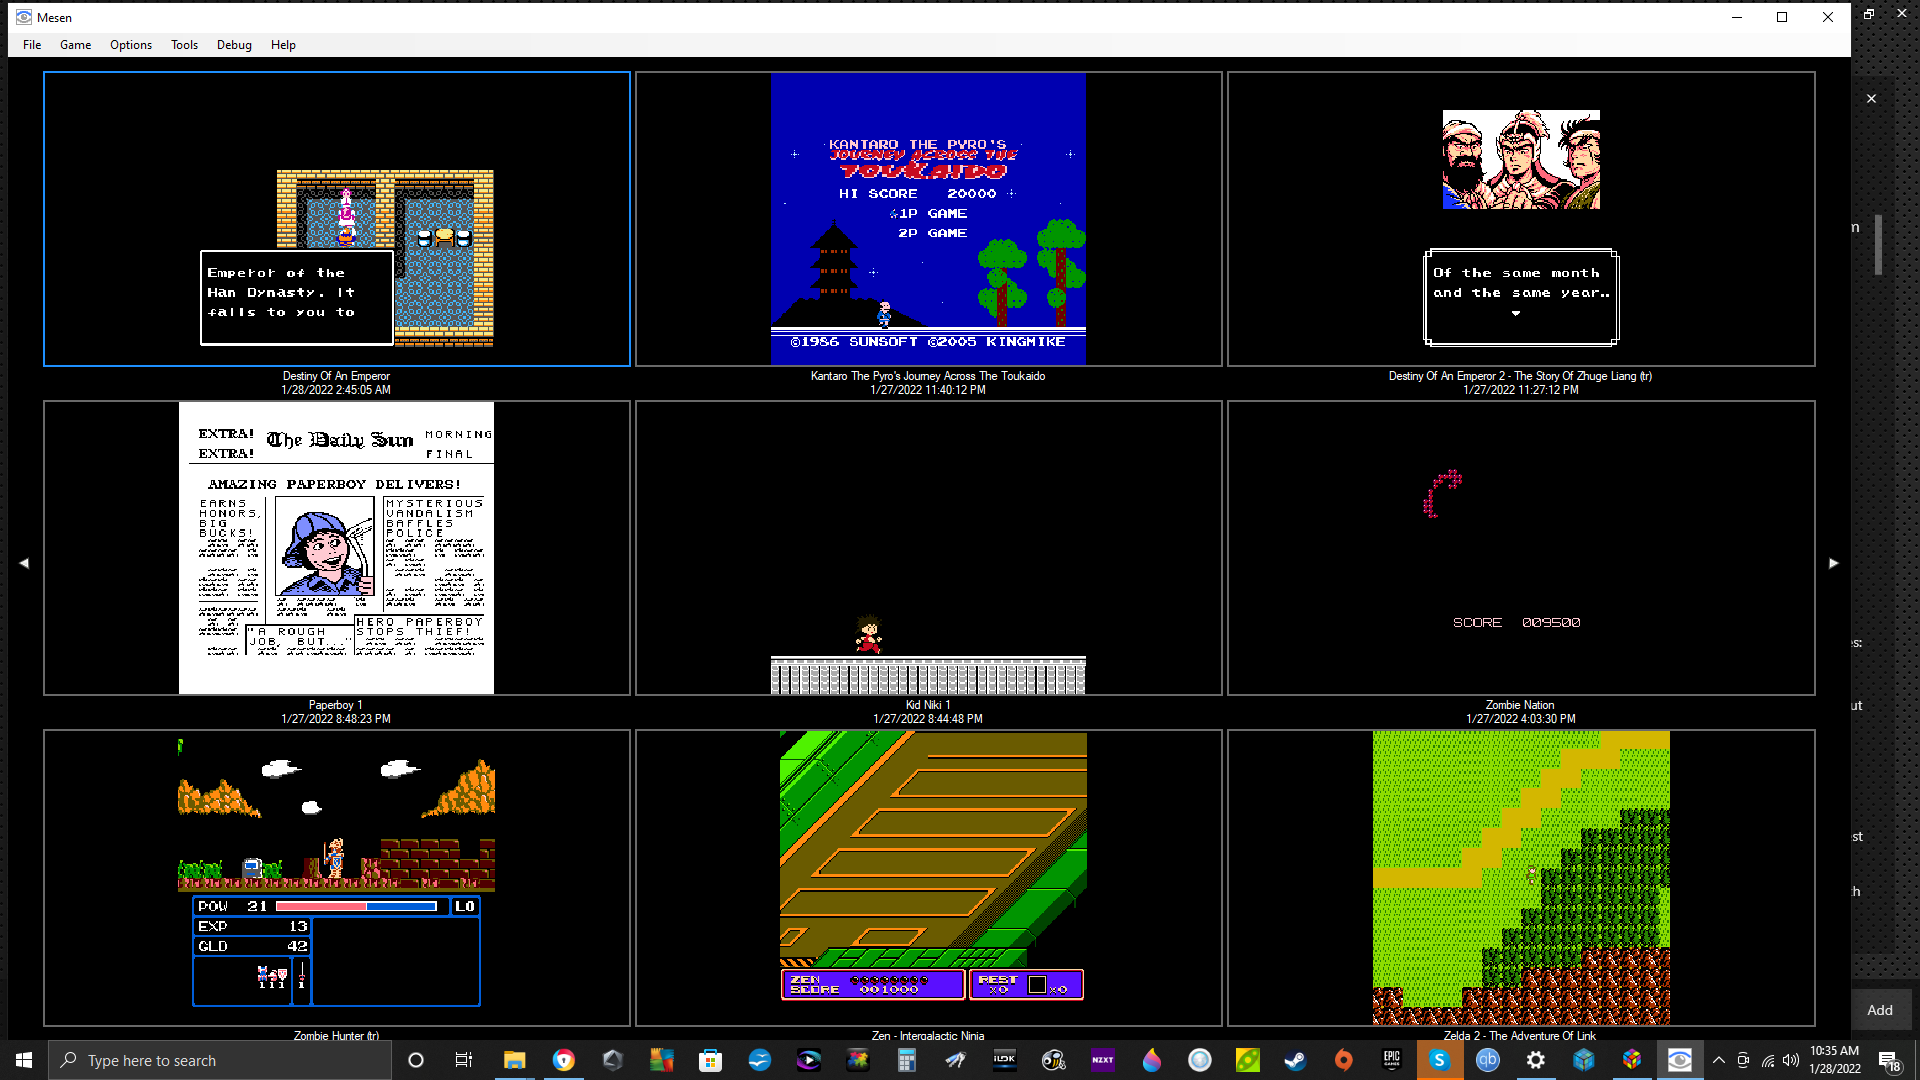Select the Zombie Hunter game thumbnail
This screenshot has width=1920, height=1080.
pos(337,878)
